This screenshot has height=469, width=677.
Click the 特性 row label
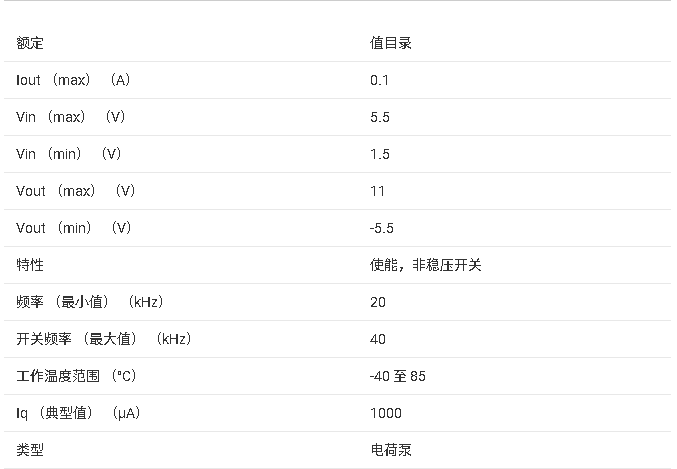coord(30,265)
